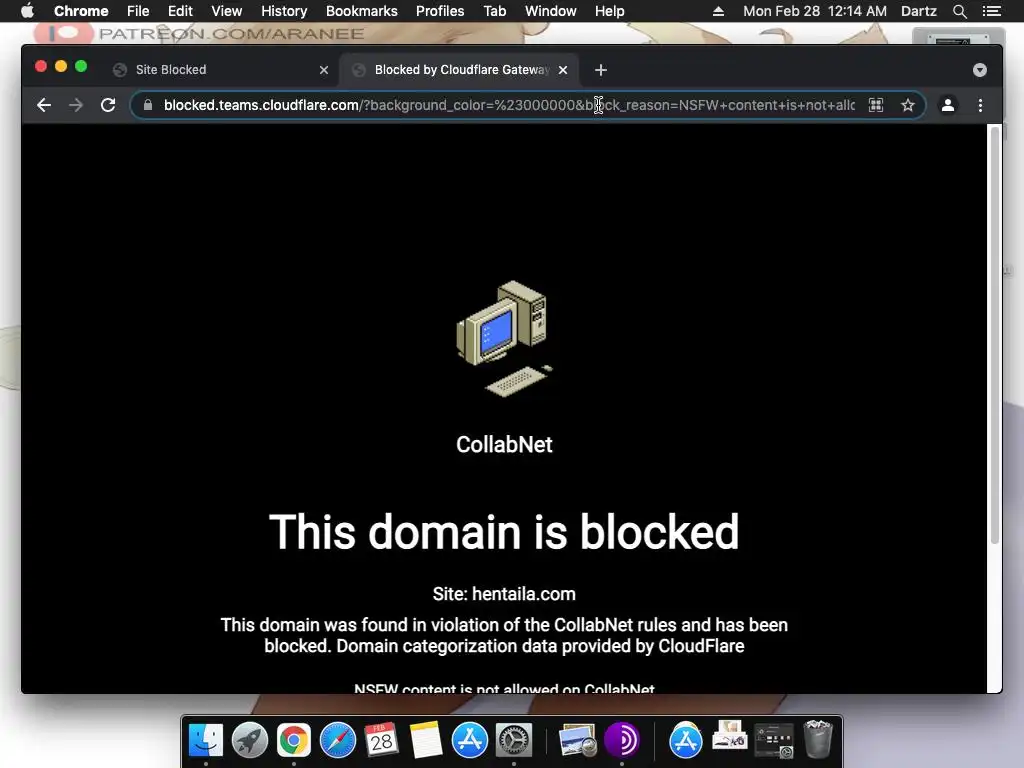1024x768 pixels.
Task: Click the address bar URL field
Action: tap(509, 105)
